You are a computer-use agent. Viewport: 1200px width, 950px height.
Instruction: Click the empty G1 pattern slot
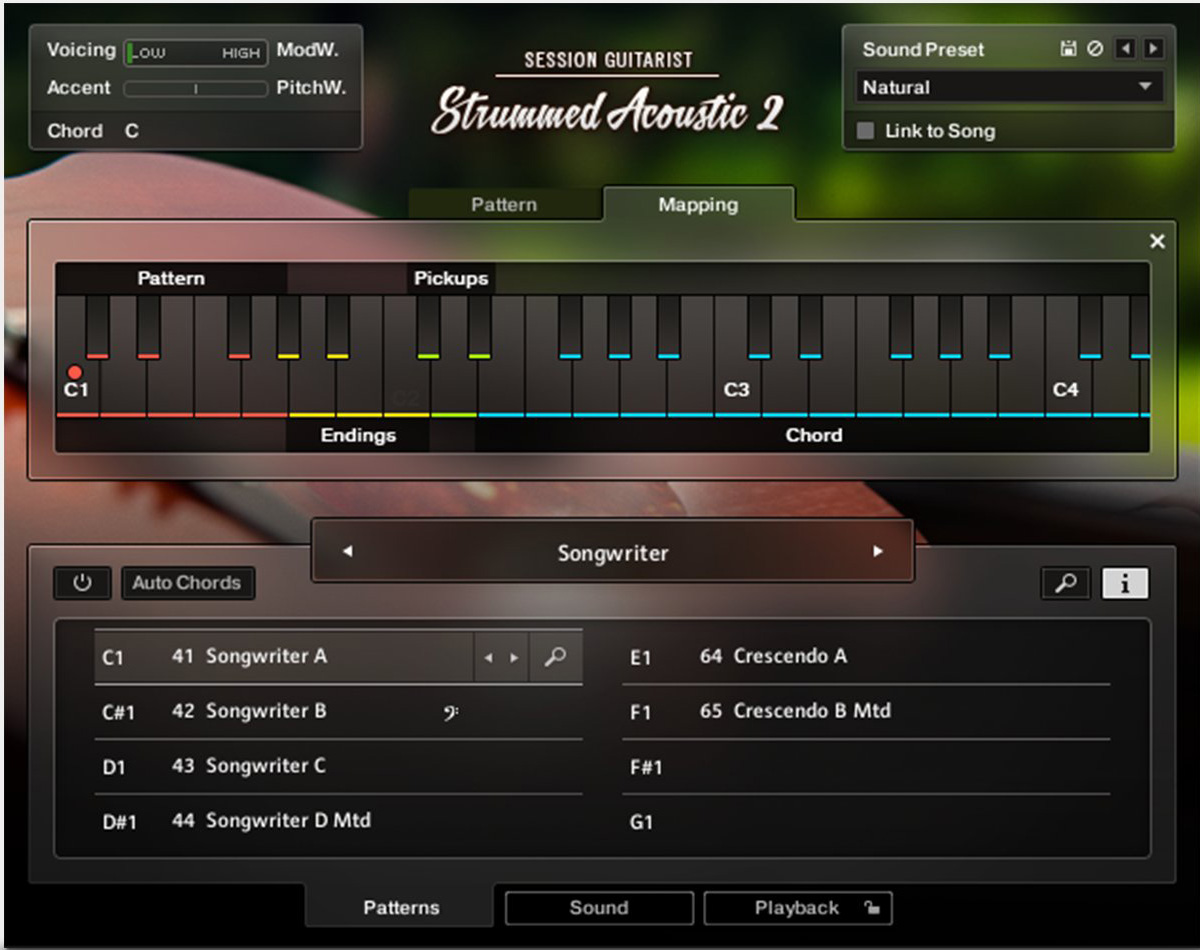pos(866,821)
